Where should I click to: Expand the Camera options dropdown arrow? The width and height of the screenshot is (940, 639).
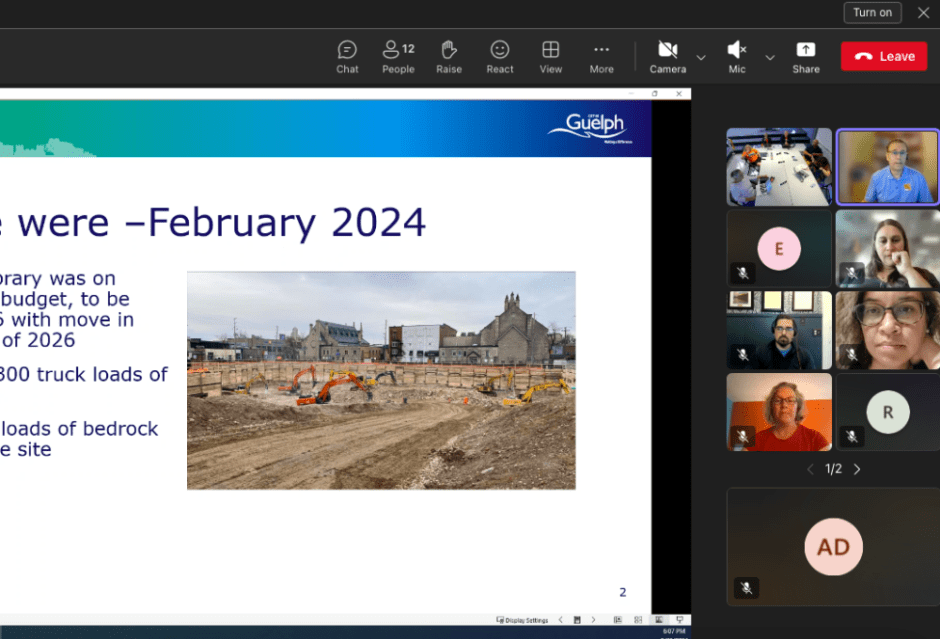click(x=701, y=57)
